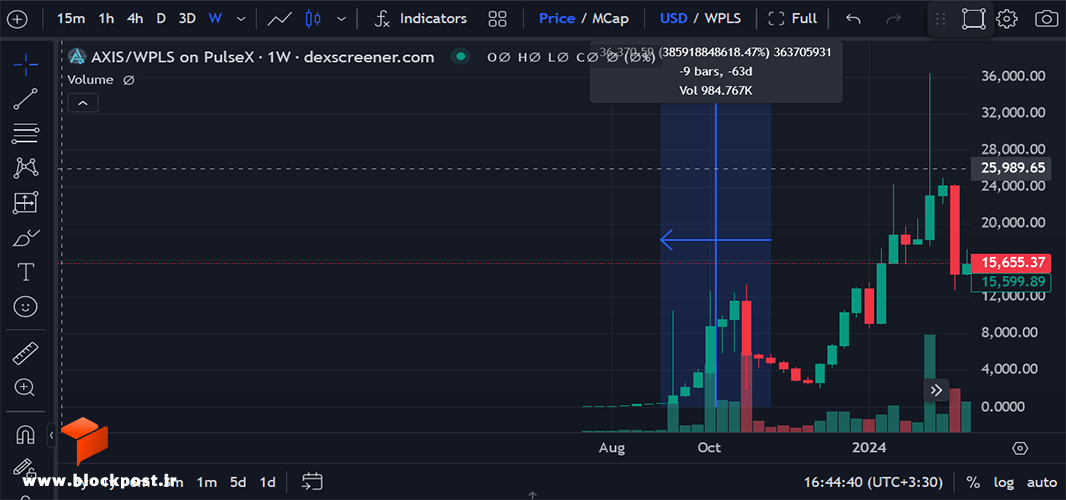
Task: Grab the floating toolbar drag handle
Action: click(x=941, y=19)
